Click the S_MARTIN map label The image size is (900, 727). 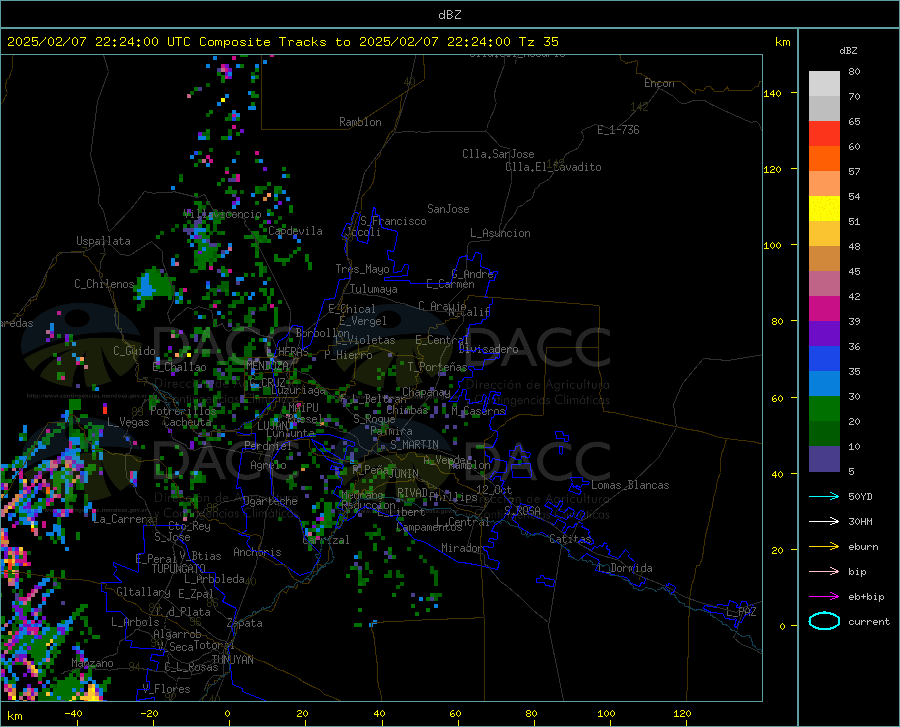coord(414,445)
